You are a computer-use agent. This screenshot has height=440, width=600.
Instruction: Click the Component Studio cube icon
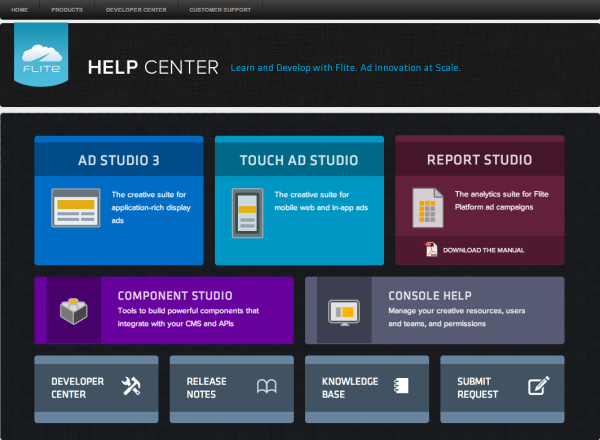click(x=74, y=310)
